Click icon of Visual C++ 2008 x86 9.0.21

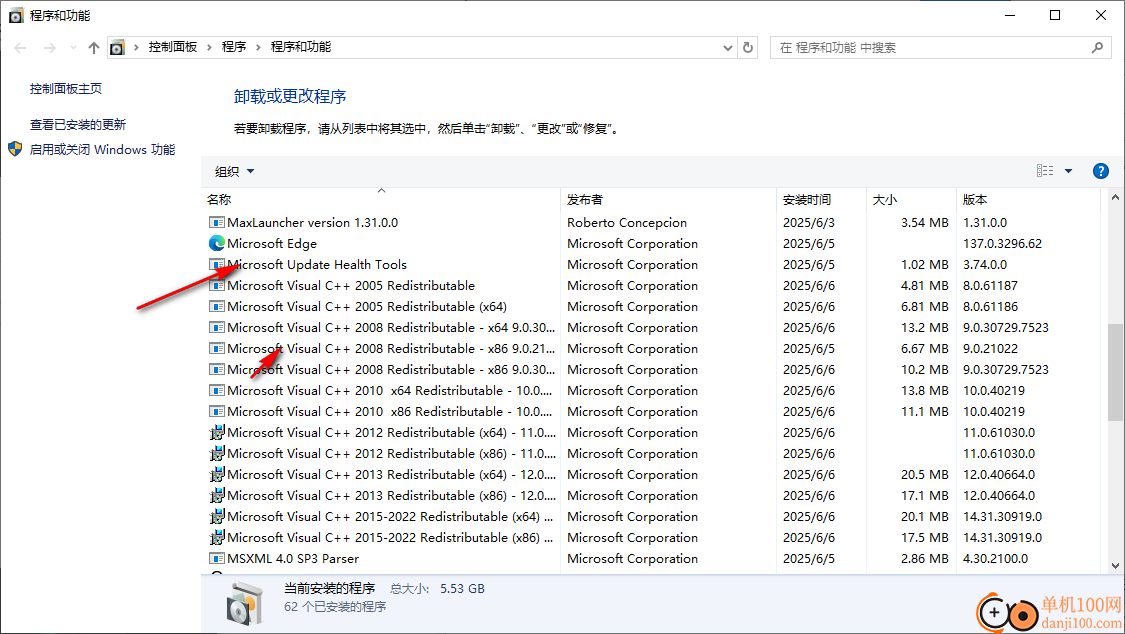216,349
